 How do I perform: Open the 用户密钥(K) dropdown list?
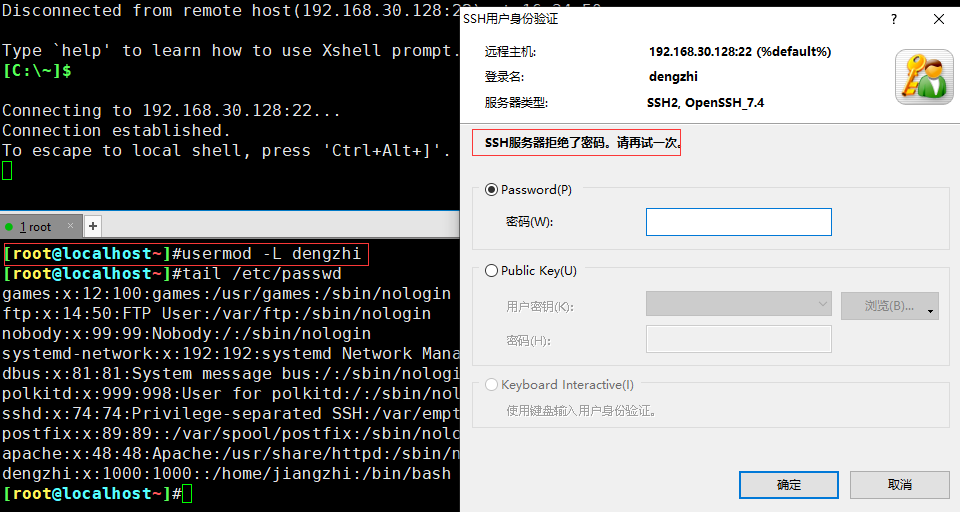coord(738,304)
